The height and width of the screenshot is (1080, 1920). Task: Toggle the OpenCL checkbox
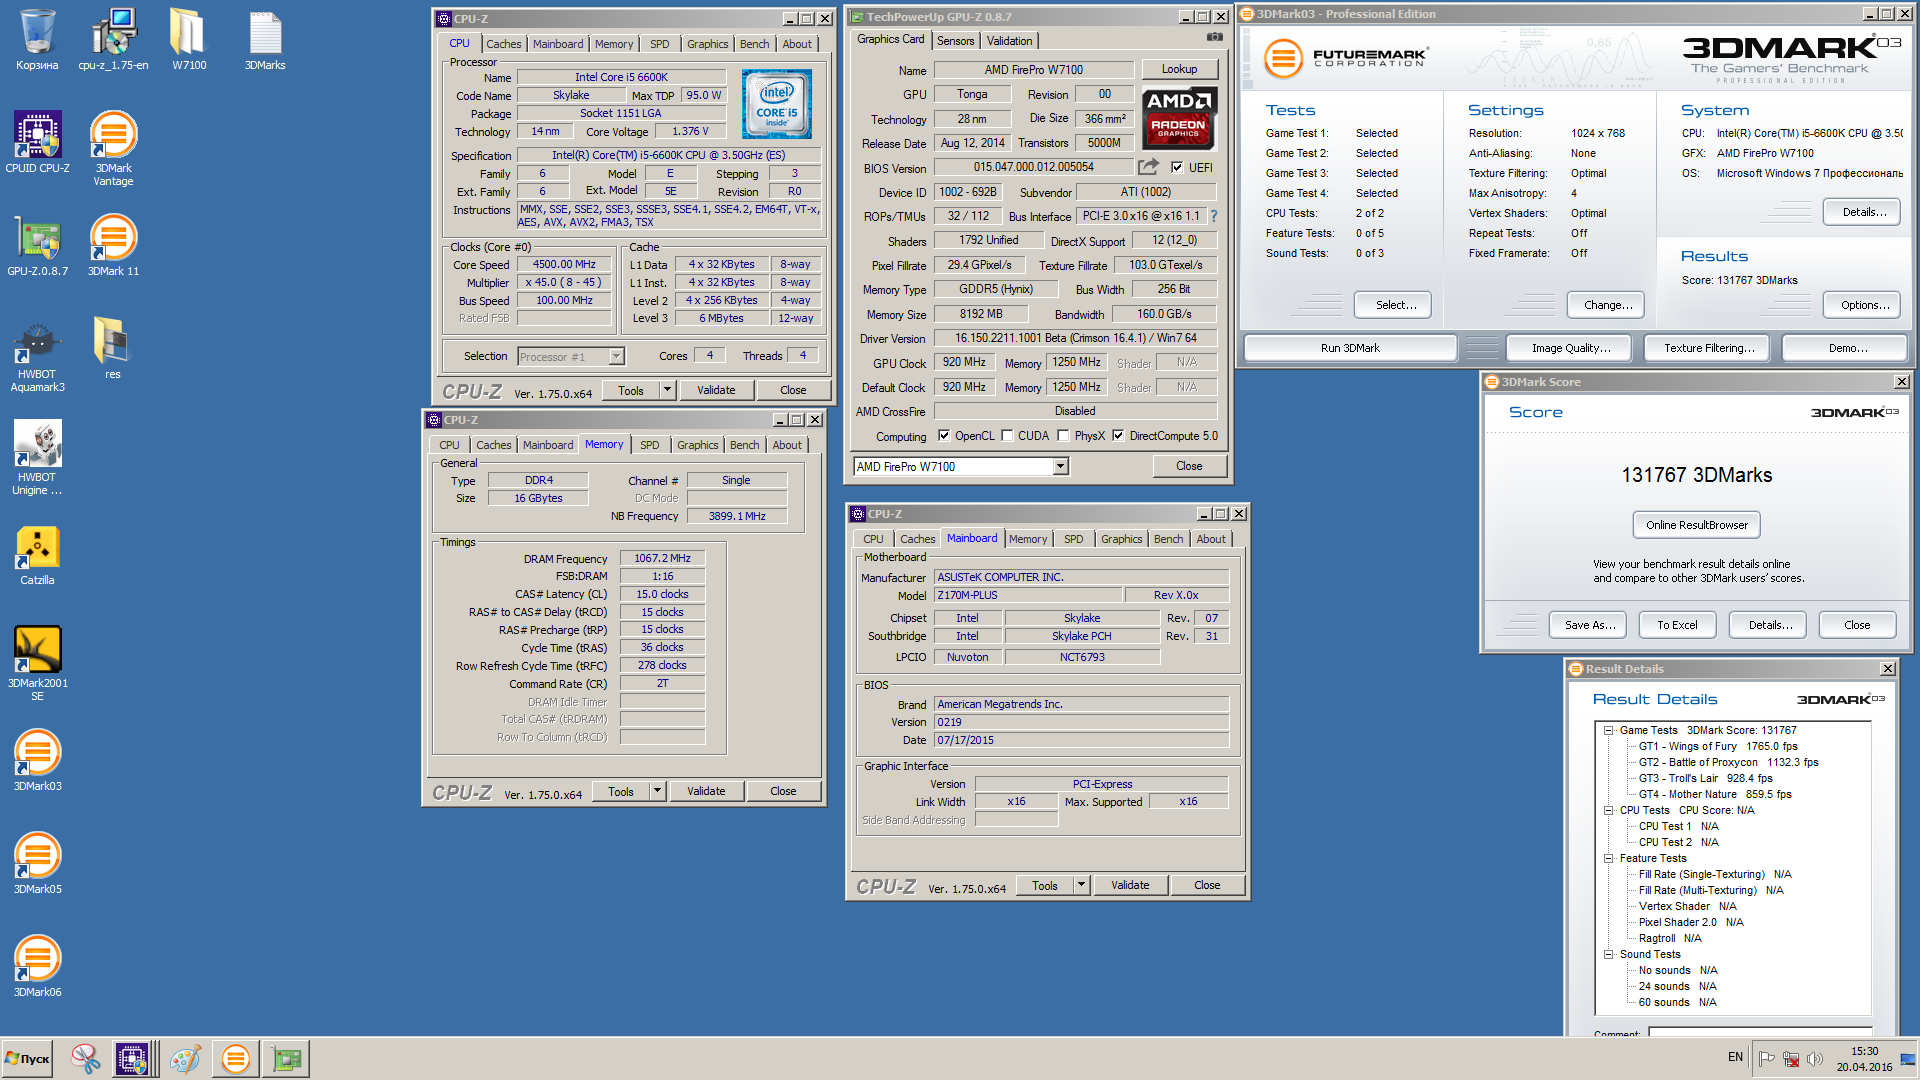coord(944,436)
